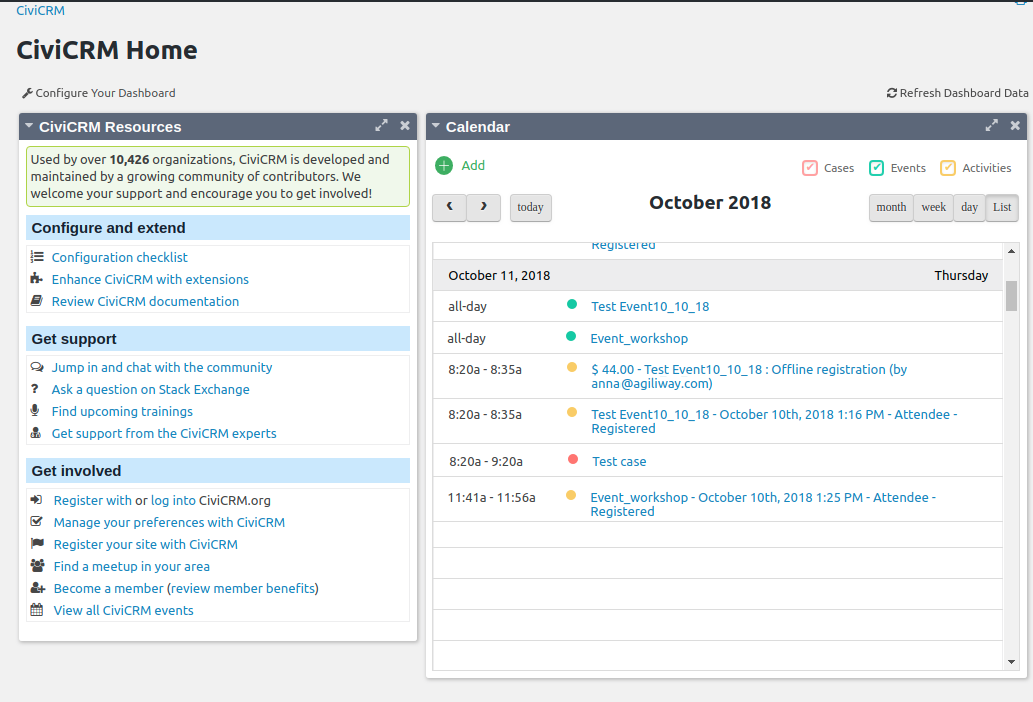Click calendar list scrollbar down arrow
Viewport: 1033px width, 702px height.
(x=1011, y=662)
